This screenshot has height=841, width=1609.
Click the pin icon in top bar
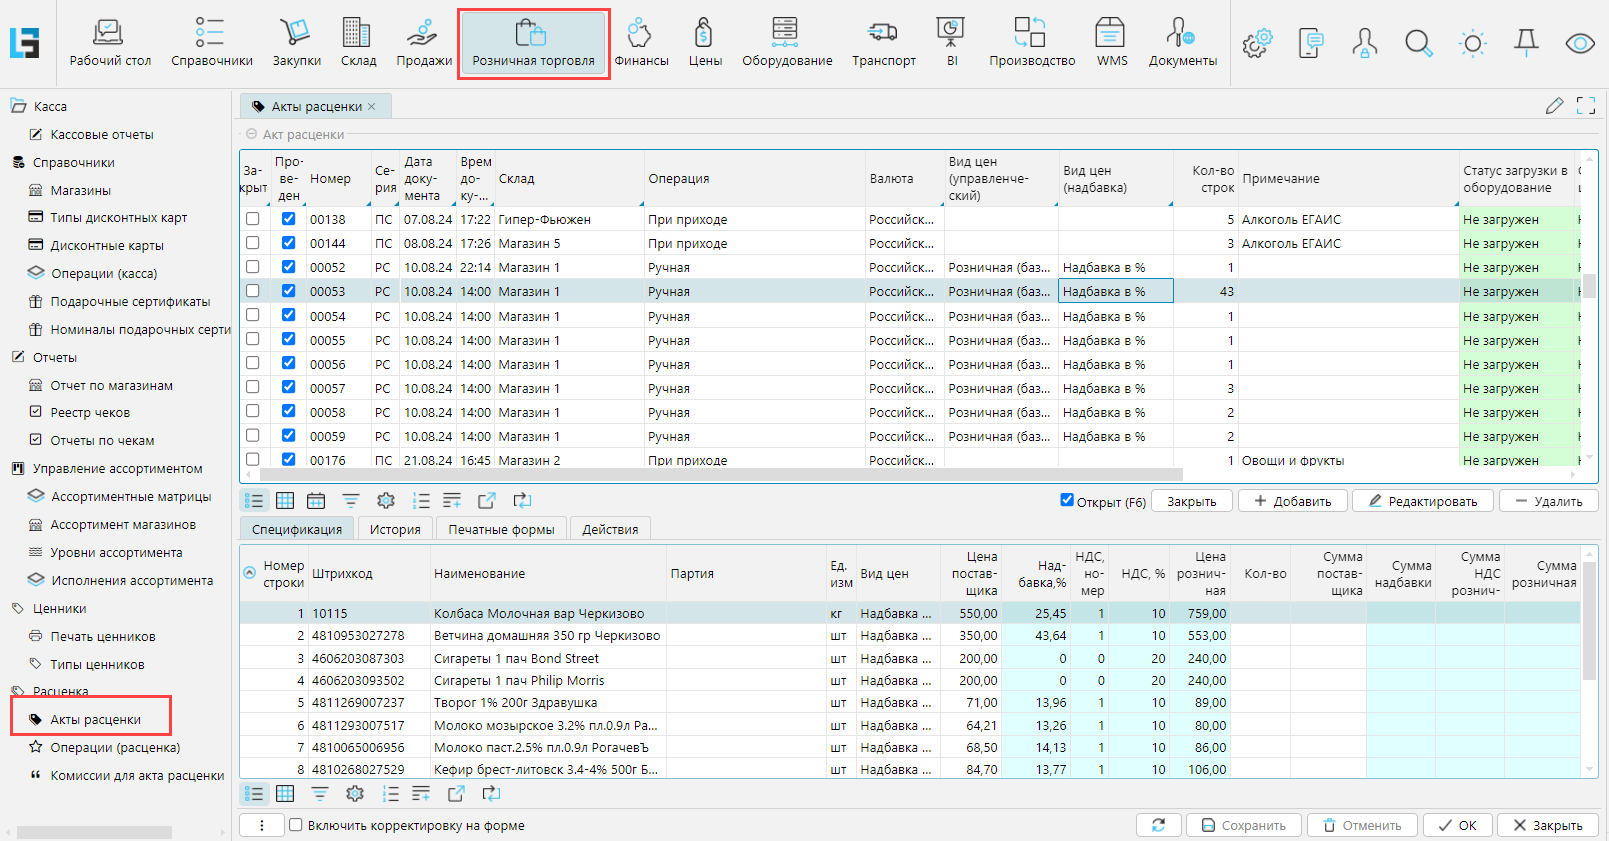pyautogui.click(x=1526, y=43)
